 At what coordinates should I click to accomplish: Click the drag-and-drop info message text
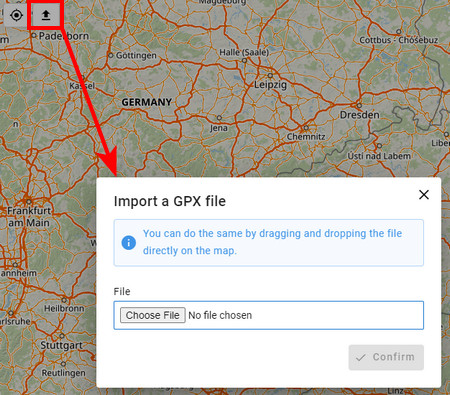pyautogui.click(x=272, y=242)
